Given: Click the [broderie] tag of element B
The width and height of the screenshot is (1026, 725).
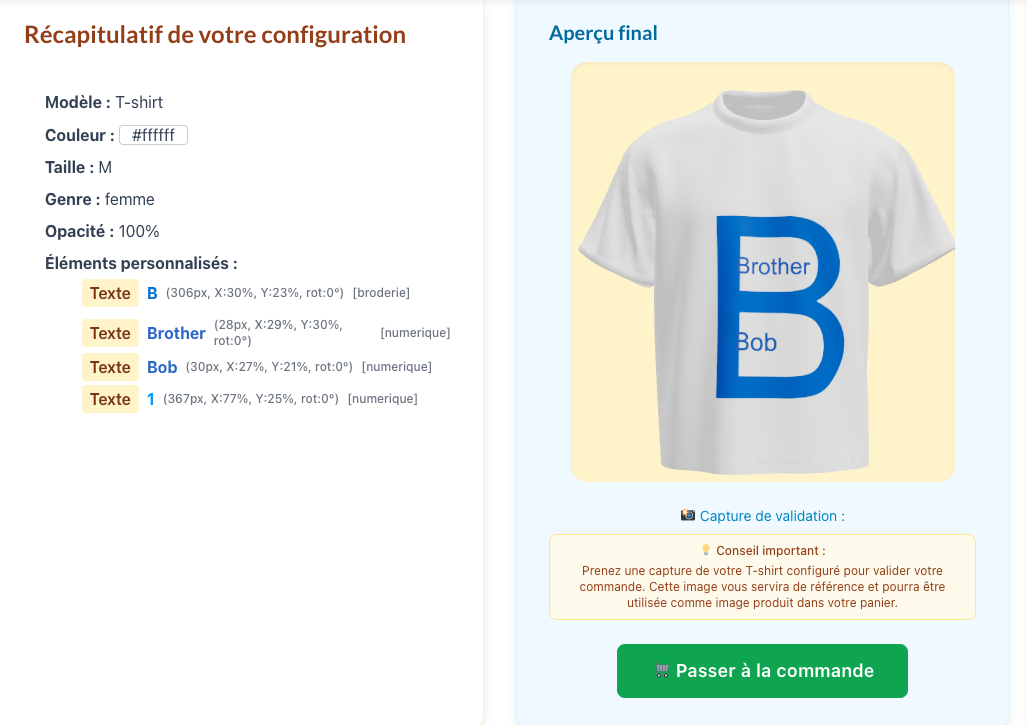Looking at the screenshot, I should (x=381, y=293).
